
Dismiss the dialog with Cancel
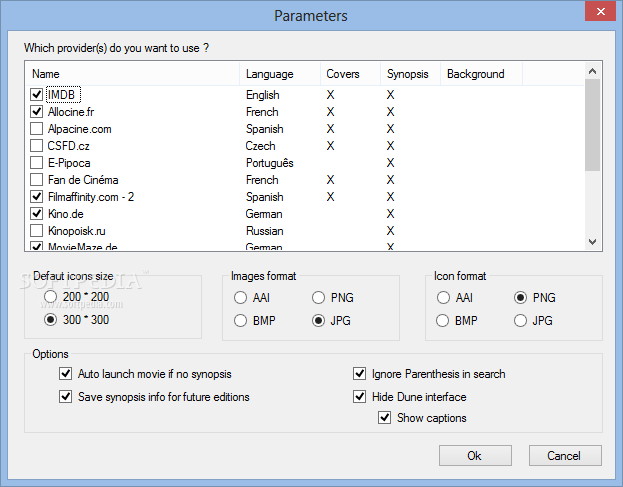click(x=565, y=455)
